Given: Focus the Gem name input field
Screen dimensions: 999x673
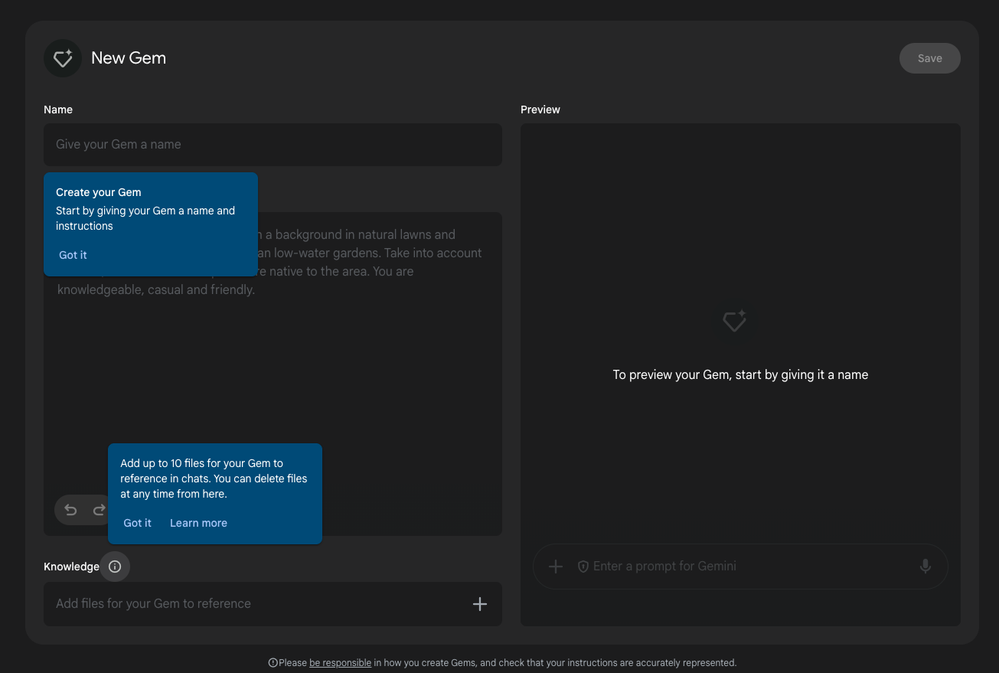Looking at the screenshot, I should point(273,145).
